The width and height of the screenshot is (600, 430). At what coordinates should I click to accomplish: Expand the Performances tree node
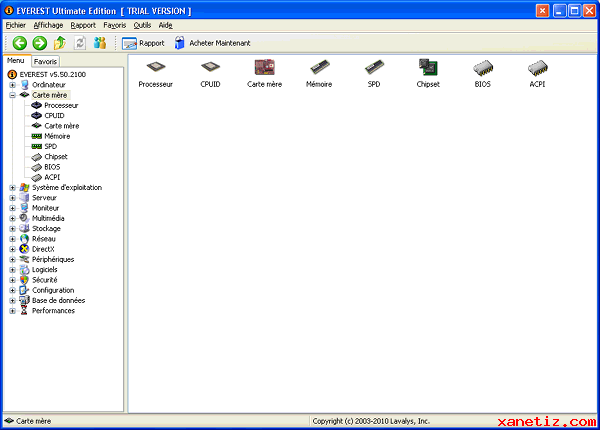click(12, 311)
